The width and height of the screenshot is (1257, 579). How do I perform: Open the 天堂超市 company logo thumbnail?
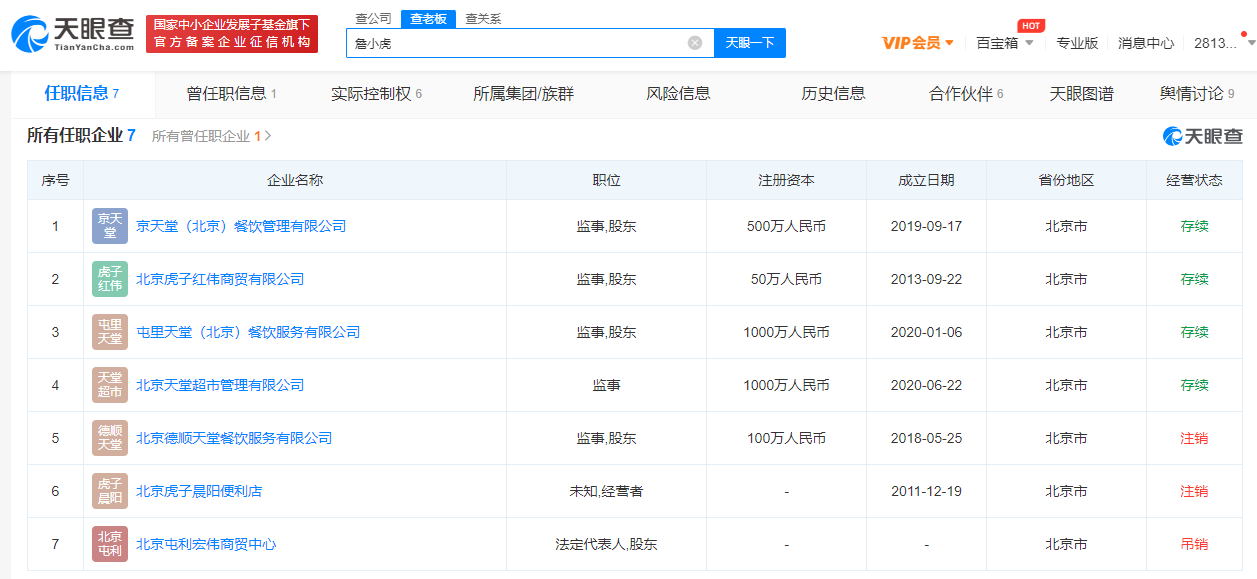110,385
